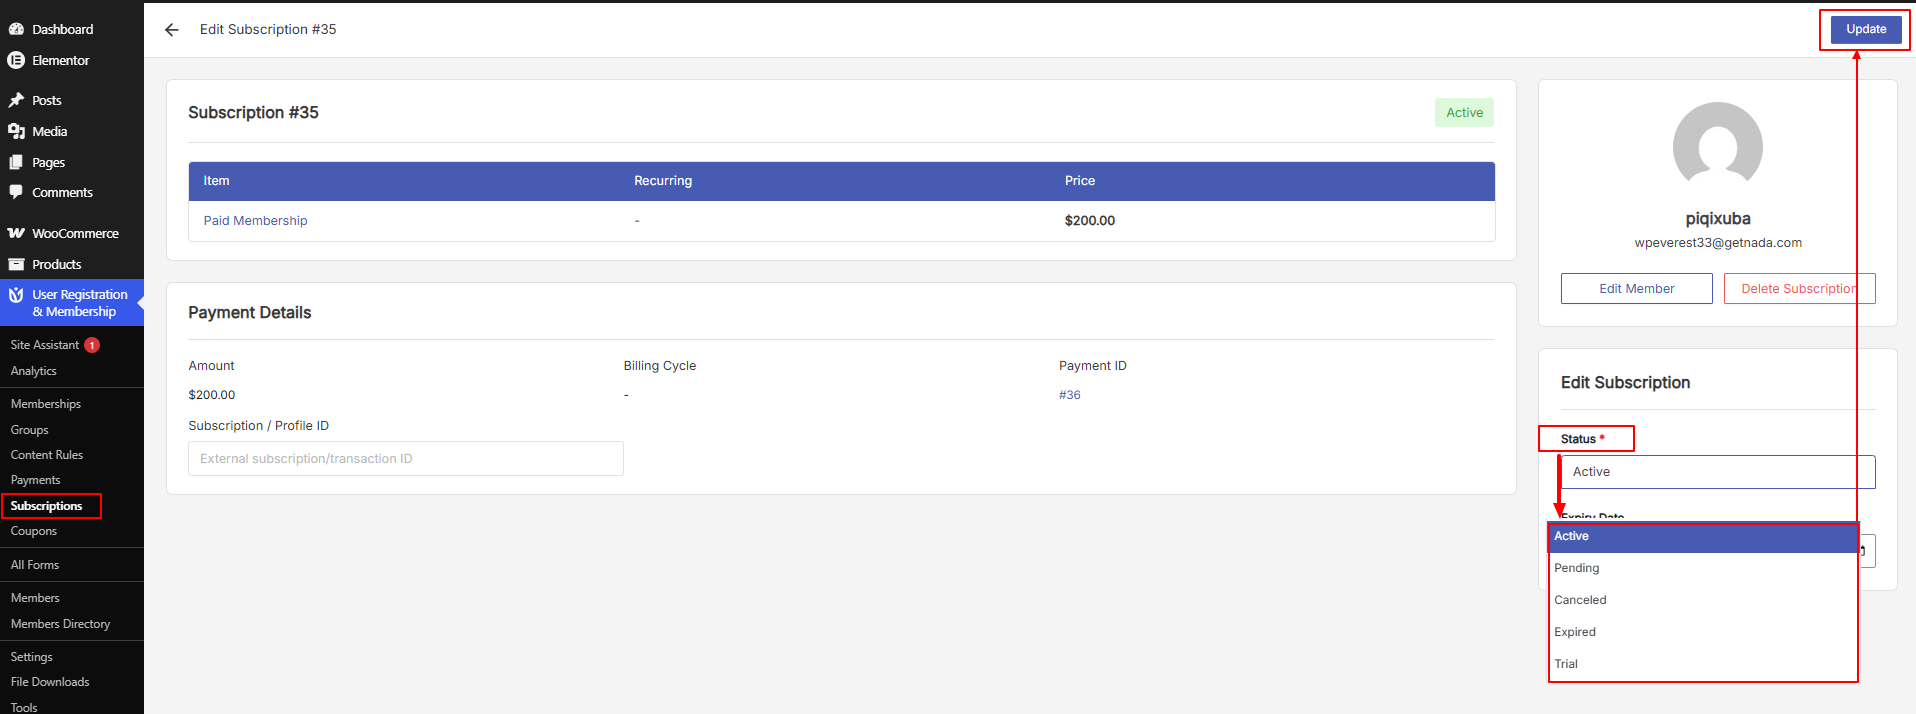
Task: Click the $200.00 value under Amount
Action: point(212,395)
